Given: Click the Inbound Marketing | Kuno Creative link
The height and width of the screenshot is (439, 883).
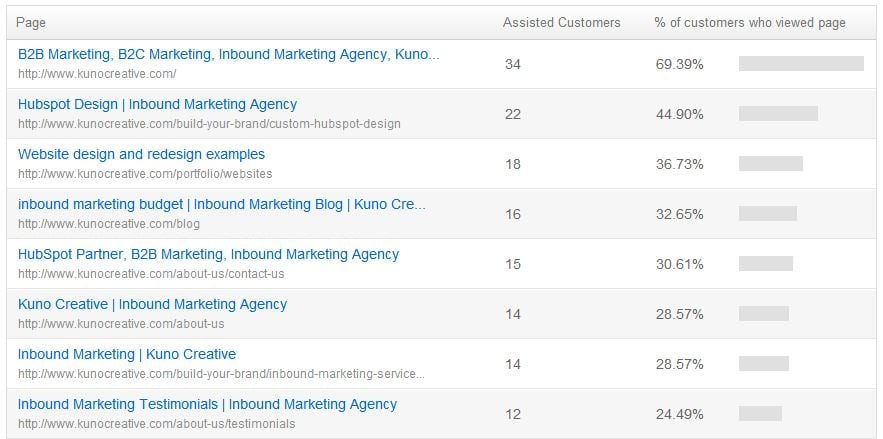Looking at the screenshot, I should point(127,354).
